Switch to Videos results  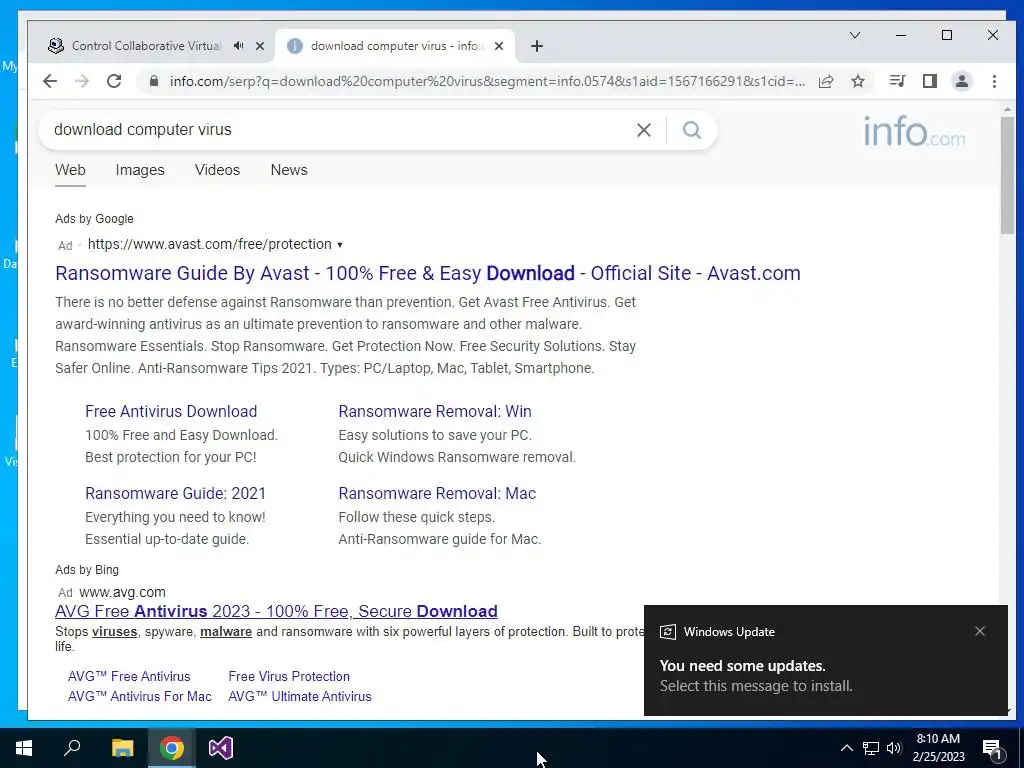click(x=217, y=170)
